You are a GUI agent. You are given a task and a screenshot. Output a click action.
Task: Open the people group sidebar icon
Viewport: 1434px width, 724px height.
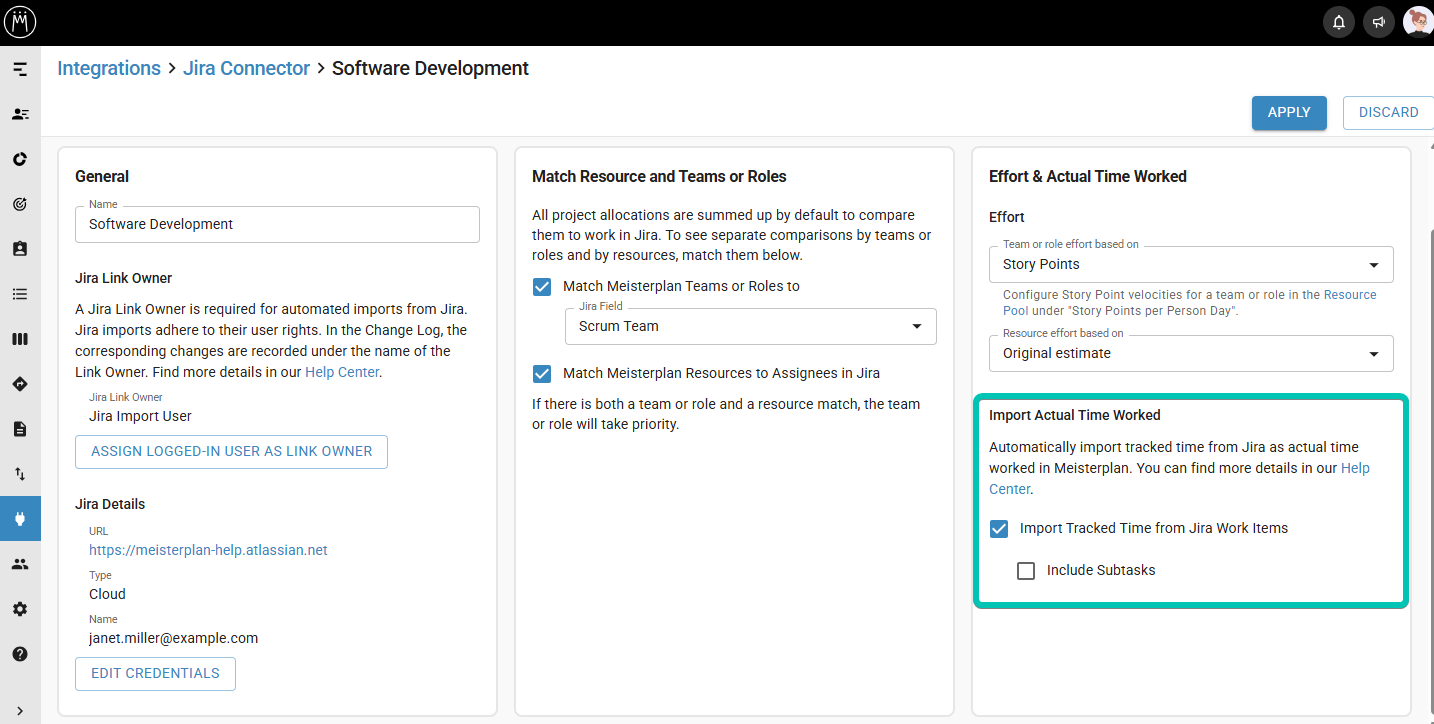(x=20, y=564)
